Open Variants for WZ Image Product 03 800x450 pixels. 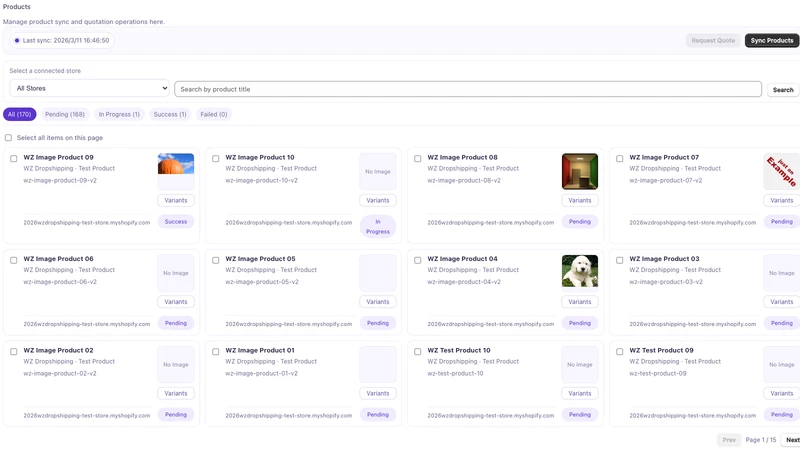781,302
